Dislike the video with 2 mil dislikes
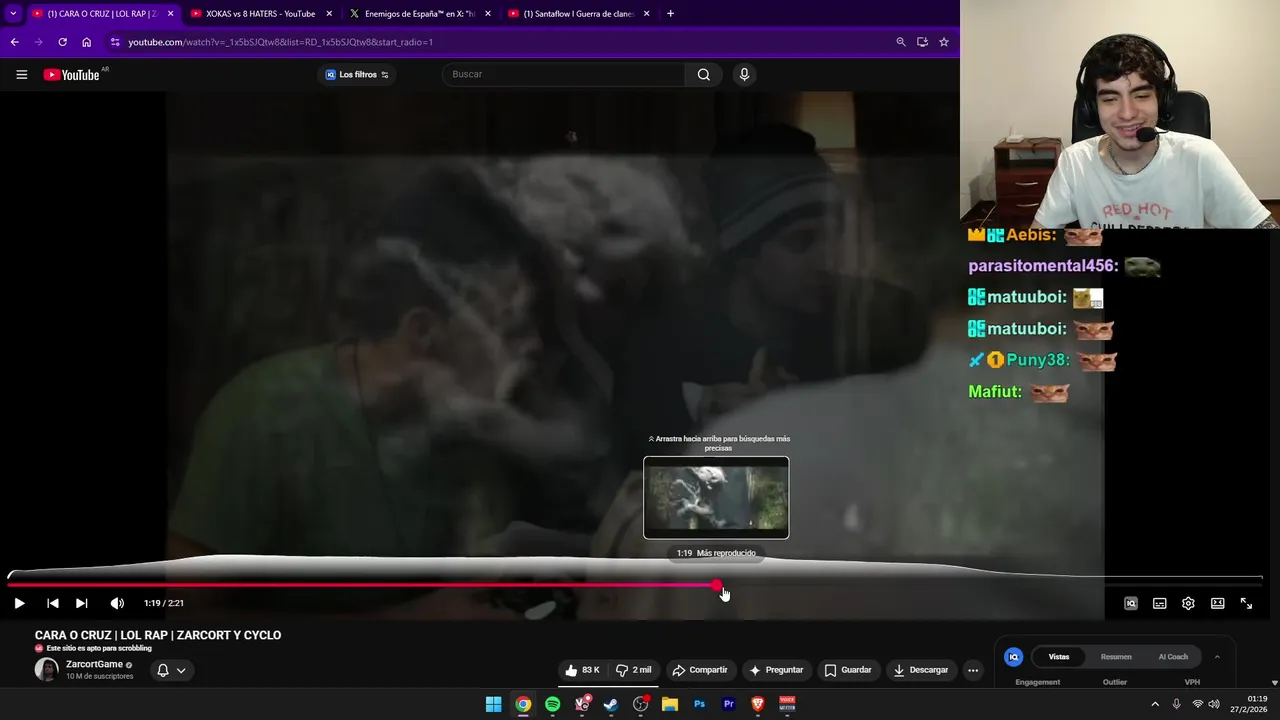Viewport: 1280px width, 720px height. 633,670
